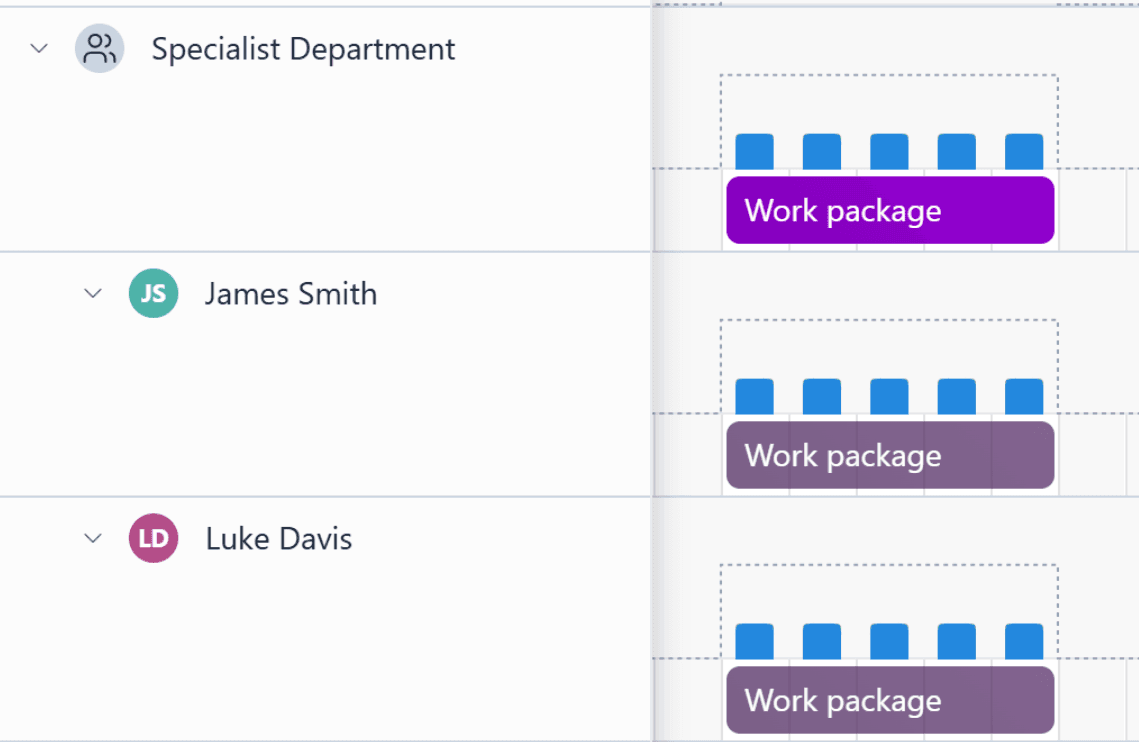
Task: Select the Luke Davis name
Action: (x=279, y=539)
